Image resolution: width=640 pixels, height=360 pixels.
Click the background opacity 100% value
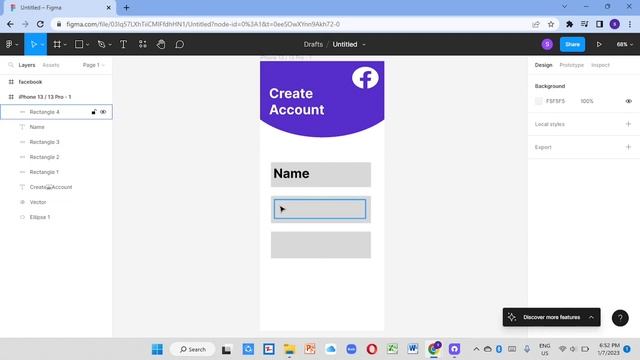(x=587, y=101)
